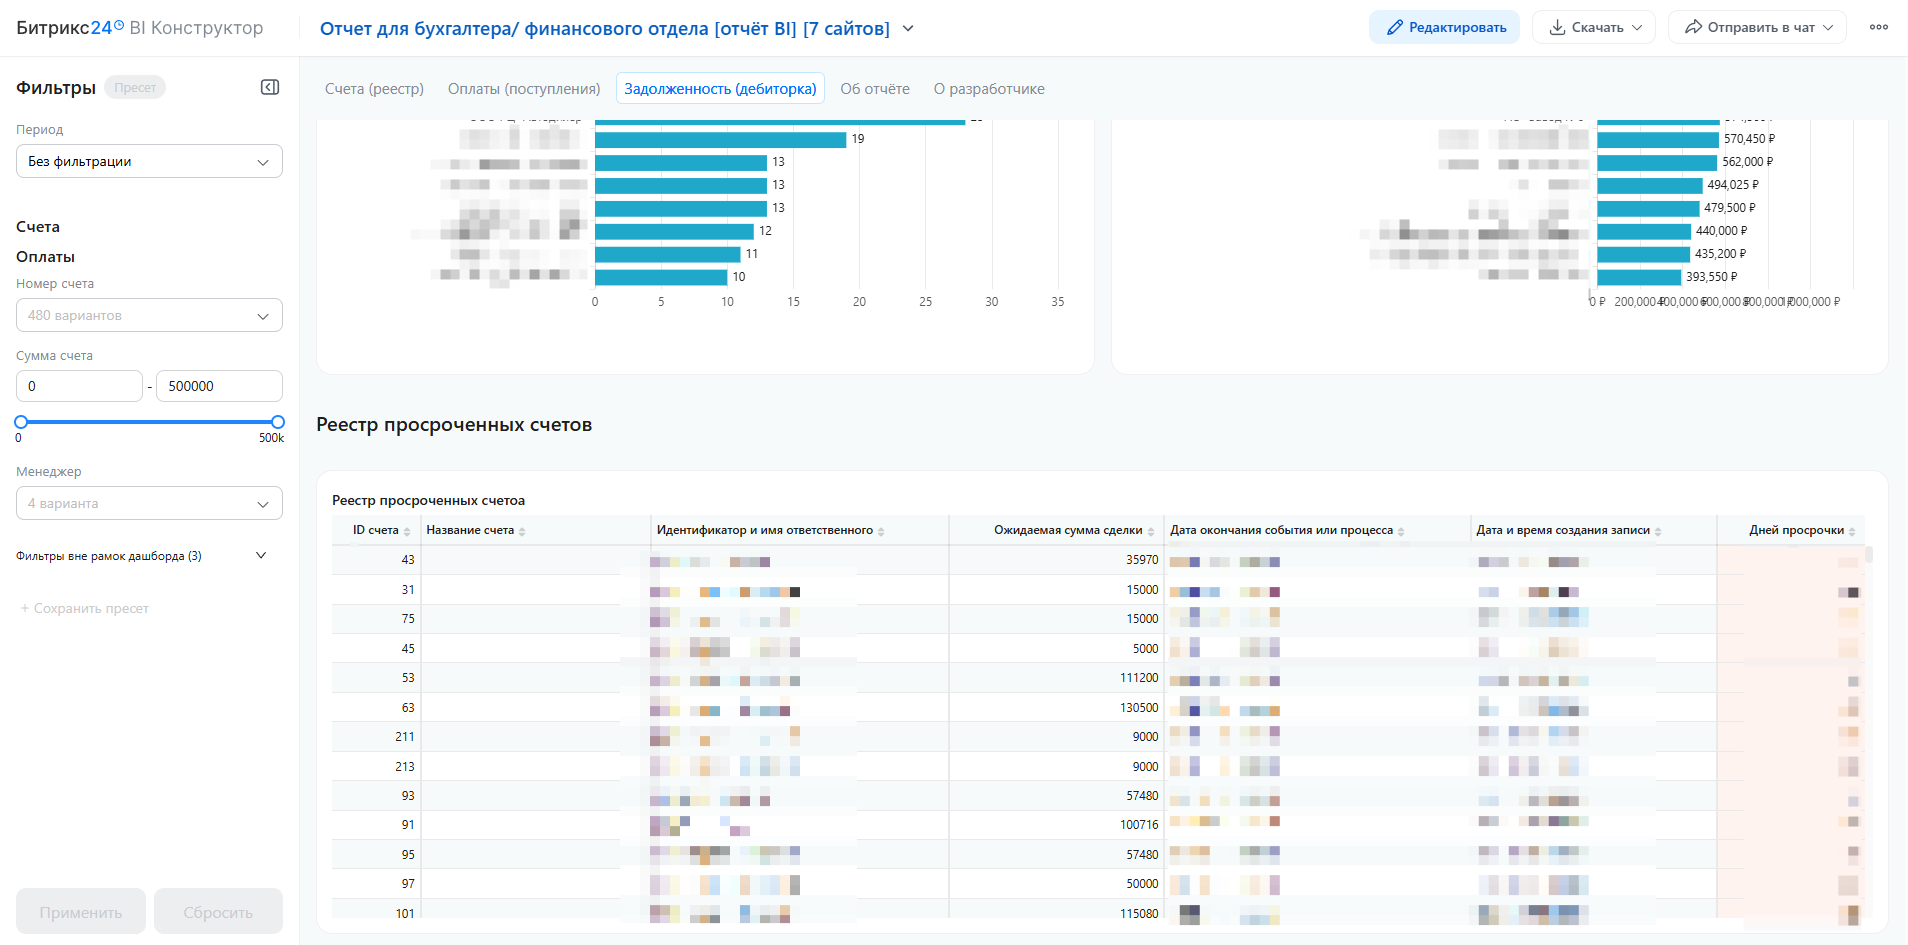This screenshot has height=945, width=1908.
Task: Open О разработчике tab
Action: click(x=989, y=89)
